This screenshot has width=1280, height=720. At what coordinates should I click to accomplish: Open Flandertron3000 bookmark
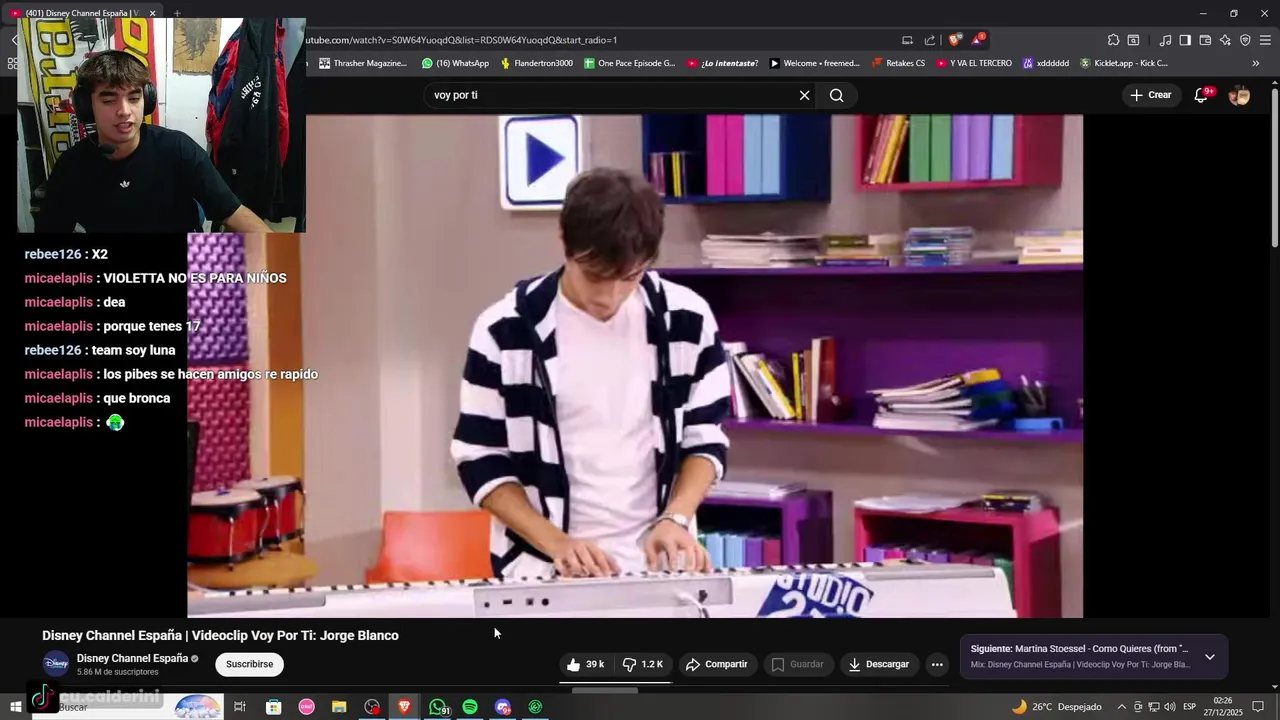(537, 63)
